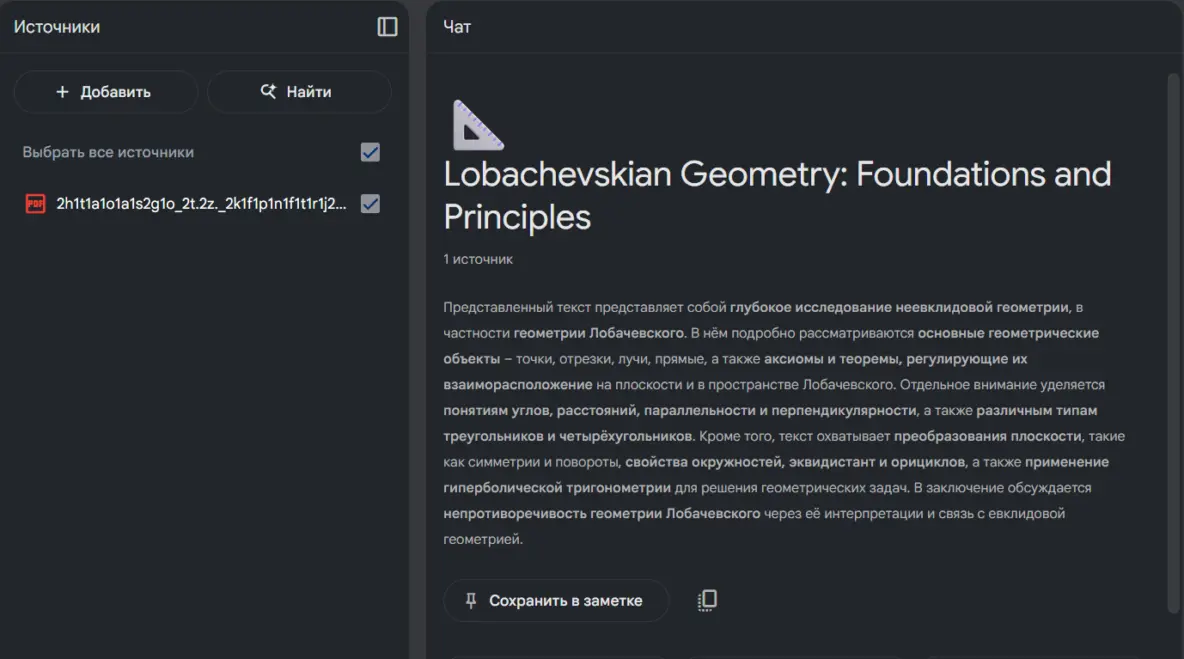Collapse the Источники side panel
This screenshot has height=659, width=1184.
pos(387,26)
